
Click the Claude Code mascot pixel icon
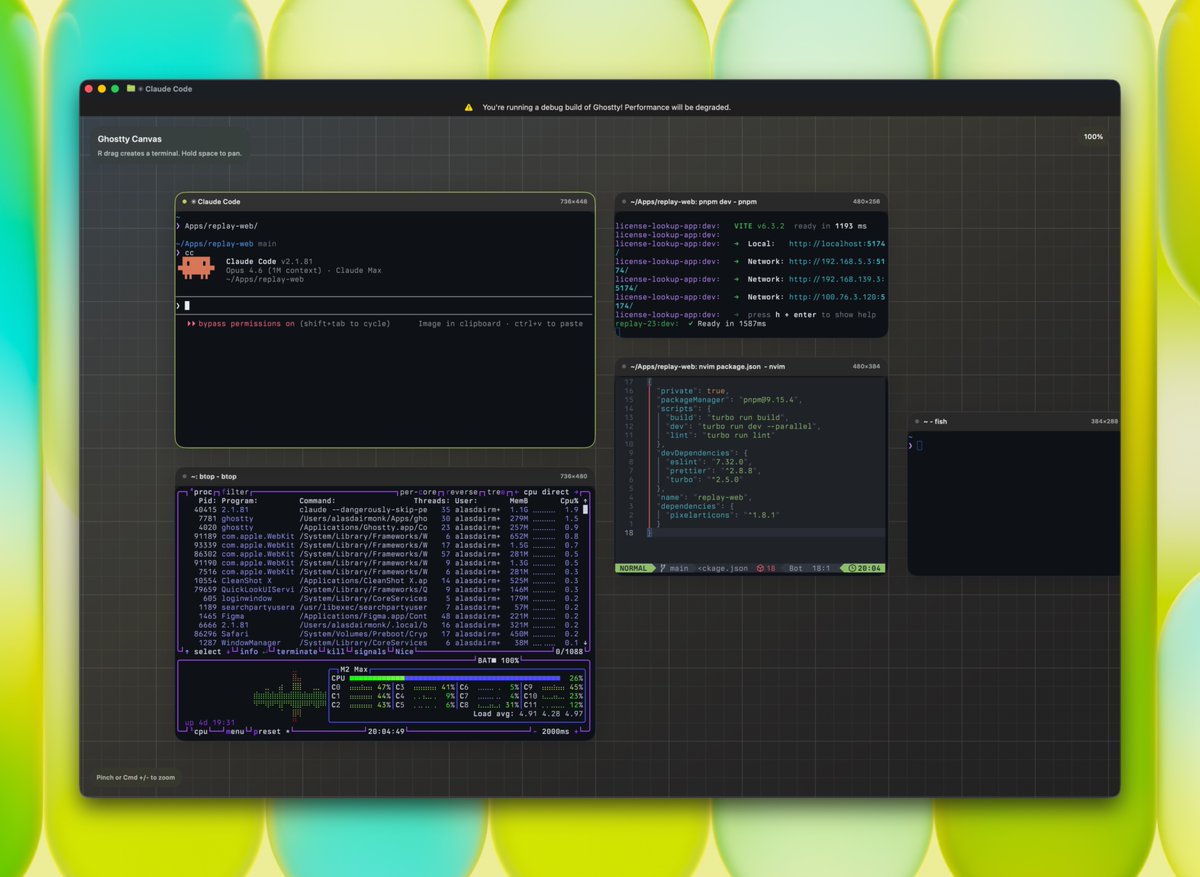[x=197, y=266]
